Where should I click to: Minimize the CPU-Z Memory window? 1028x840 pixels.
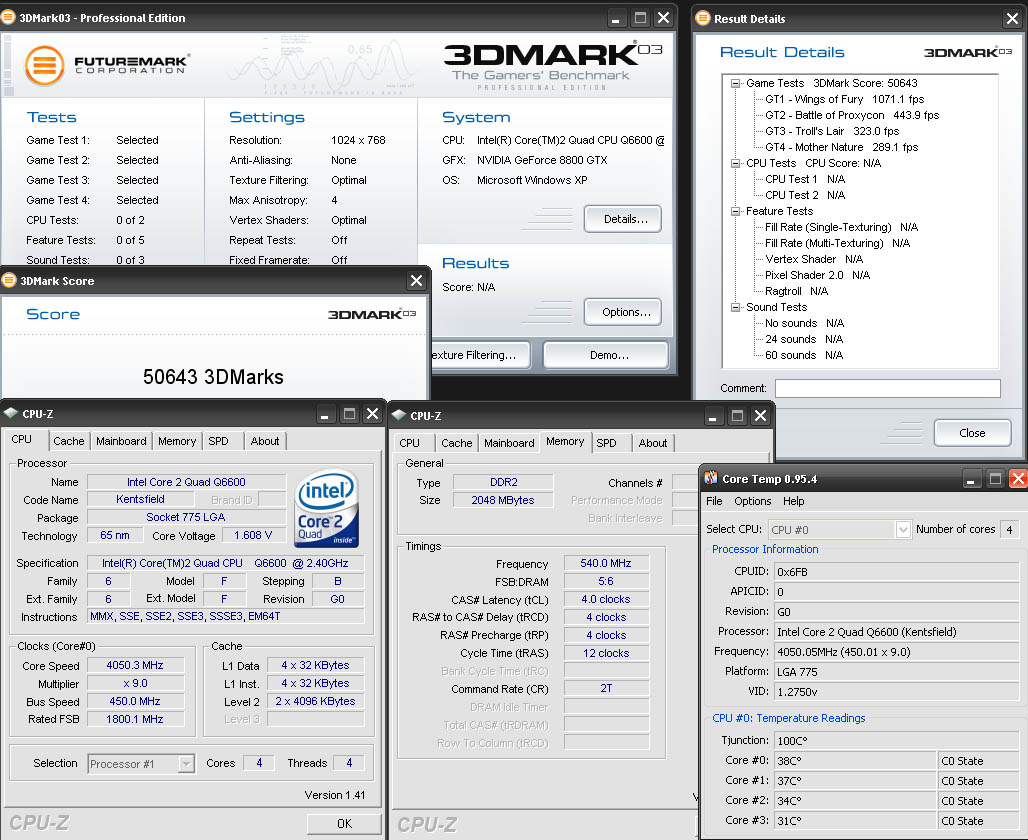[x=713, y=416]
